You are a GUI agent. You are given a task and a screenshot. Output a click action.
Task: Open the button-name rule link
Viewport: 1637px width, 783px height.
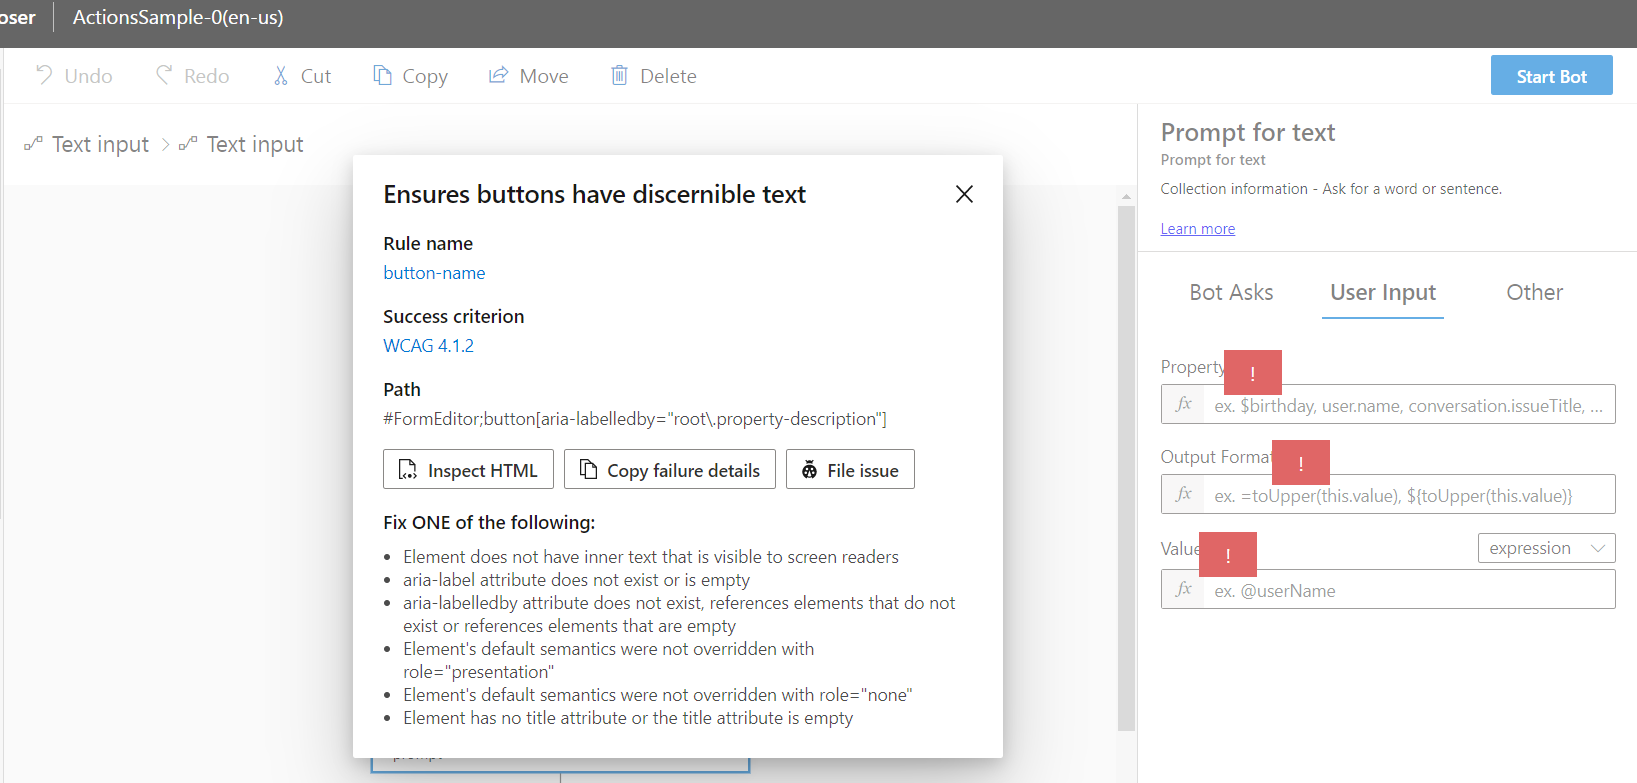434,273
